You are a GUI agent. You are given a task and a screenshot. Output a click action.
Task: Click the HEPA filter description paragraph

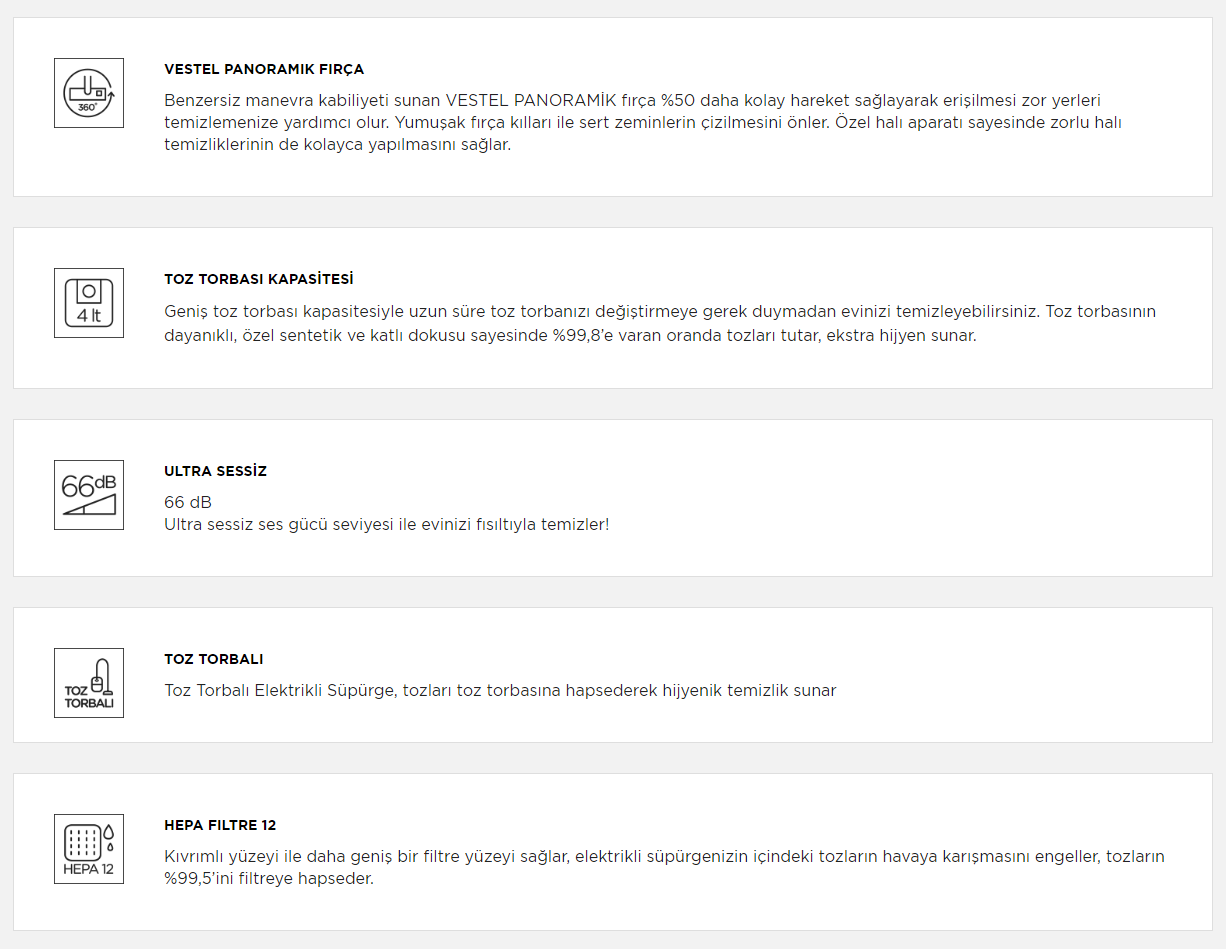pos(664,867)
